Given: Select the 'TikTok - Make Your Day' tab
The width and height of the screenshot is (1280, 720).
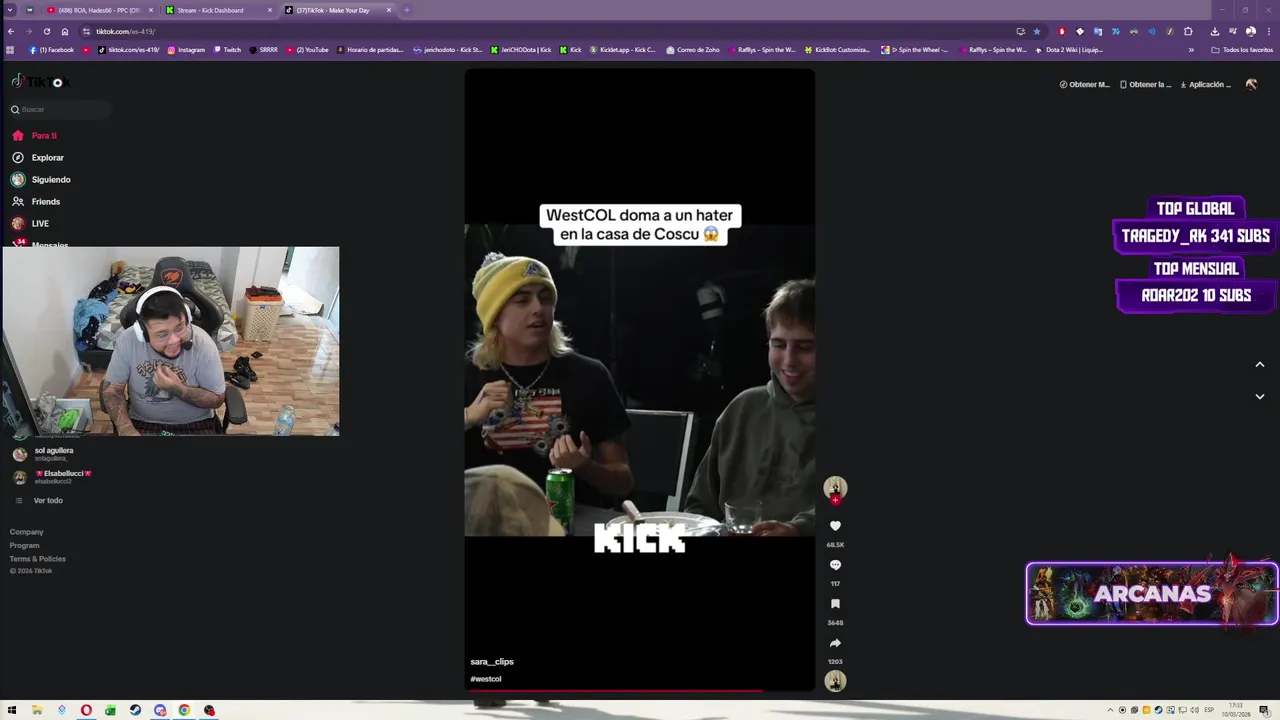Looking at the screenshot, I should [337, 10].
